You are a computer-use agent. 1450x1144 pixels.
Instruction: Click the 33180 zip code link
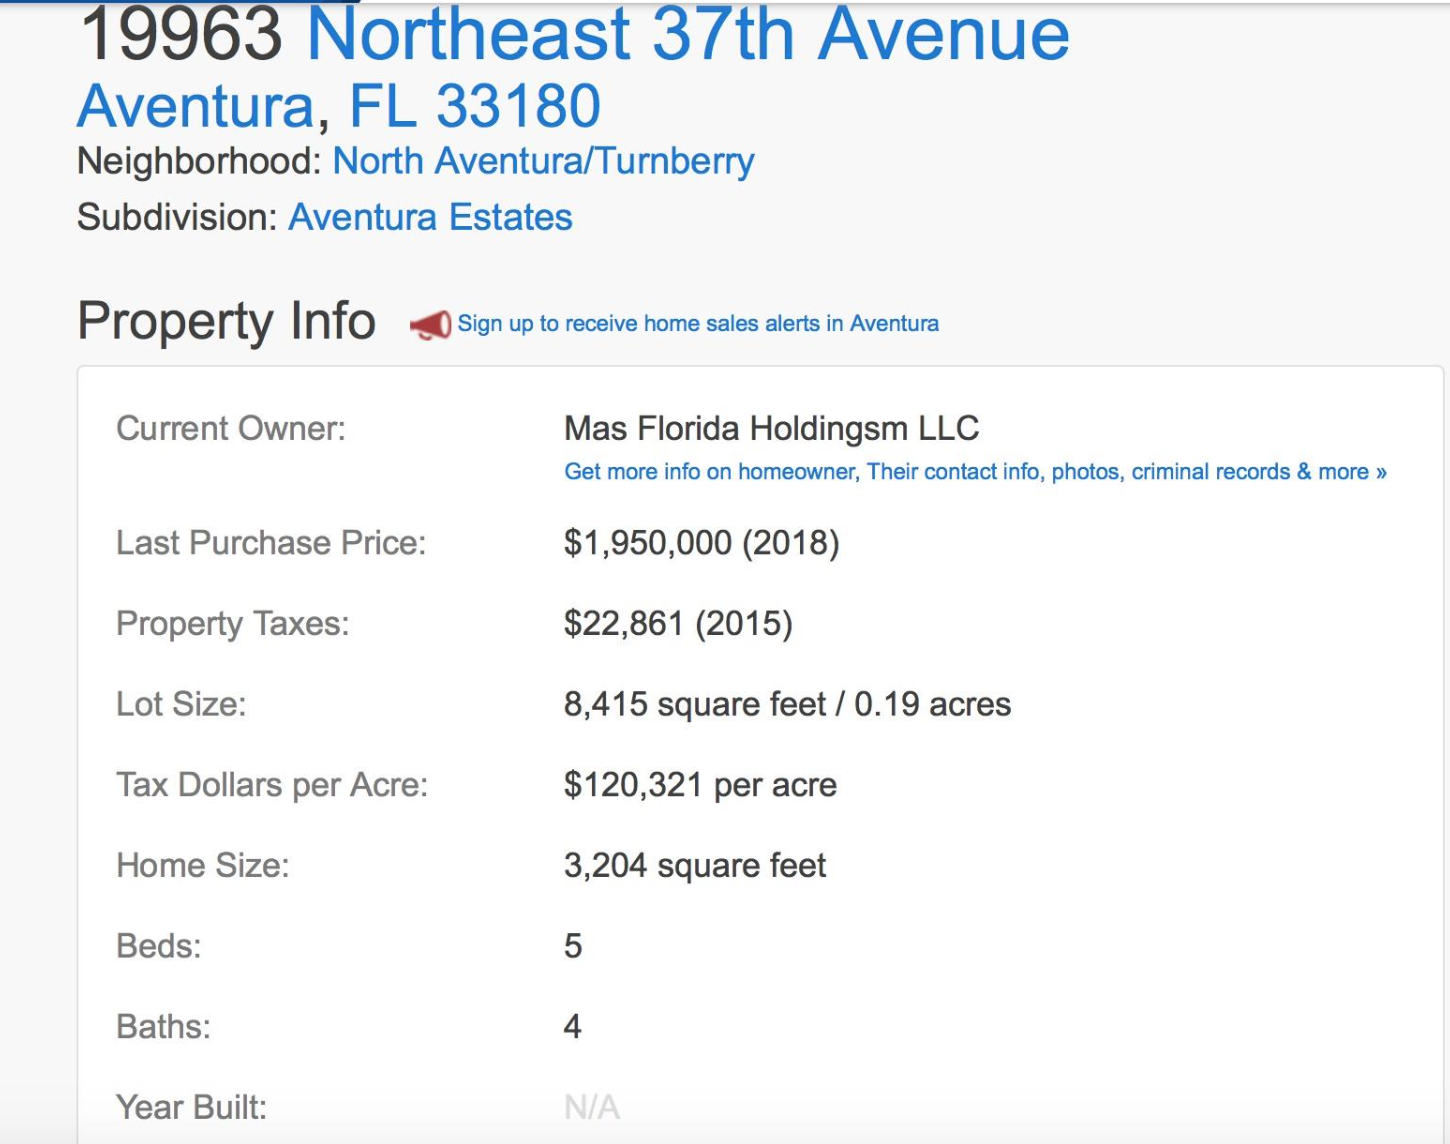tap(518, 107)
